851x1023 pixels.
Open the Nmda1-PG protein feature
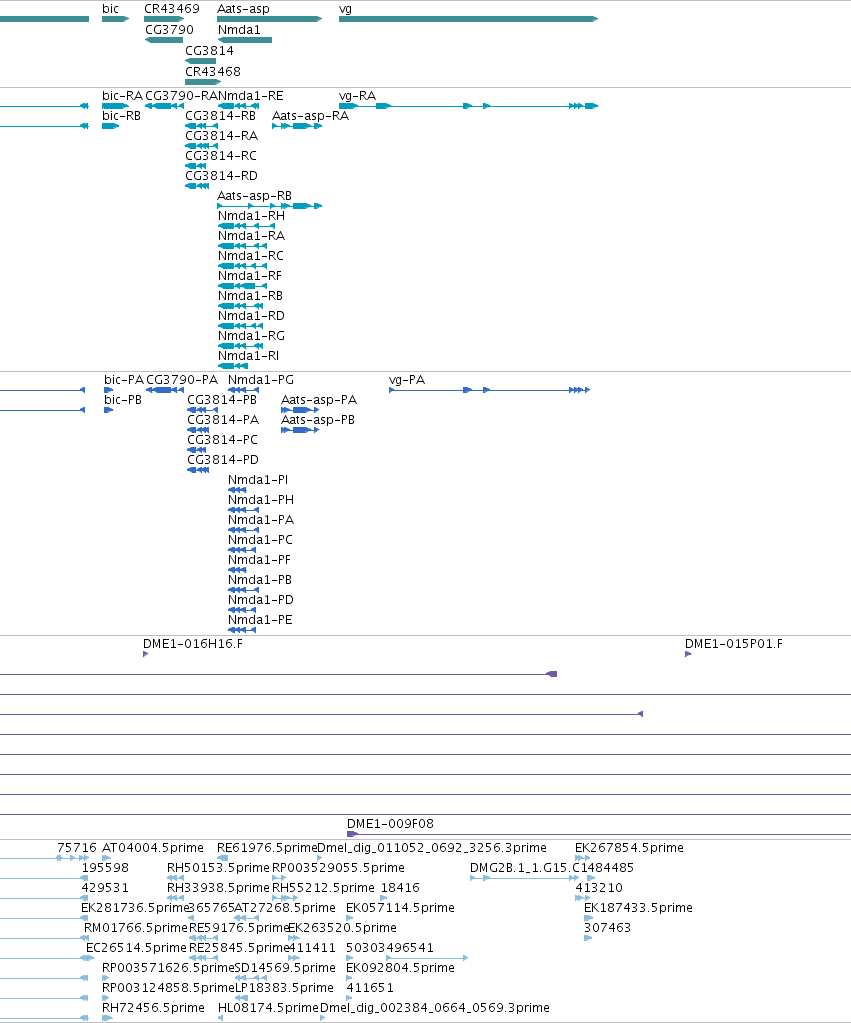243,390
